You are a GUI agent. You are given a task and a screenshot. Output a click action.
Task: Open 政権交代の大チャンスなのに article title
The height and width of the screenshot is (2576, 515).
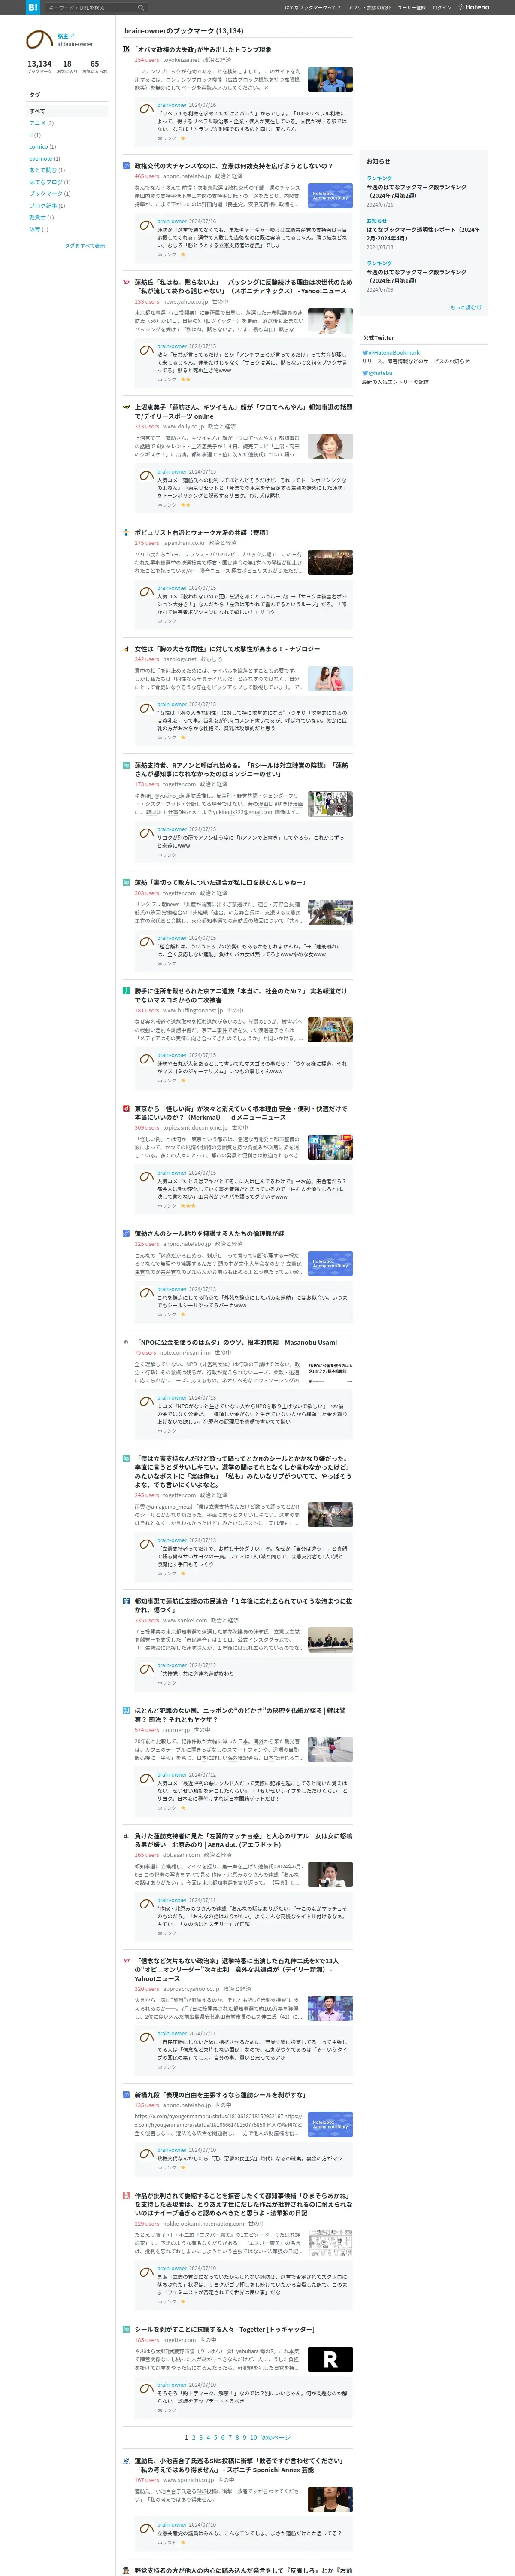coord(234,166)
